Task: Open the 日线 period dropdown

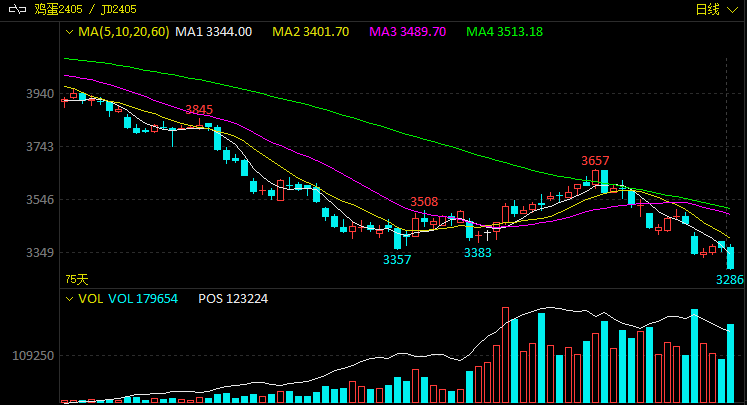Action: click(716, 10)
